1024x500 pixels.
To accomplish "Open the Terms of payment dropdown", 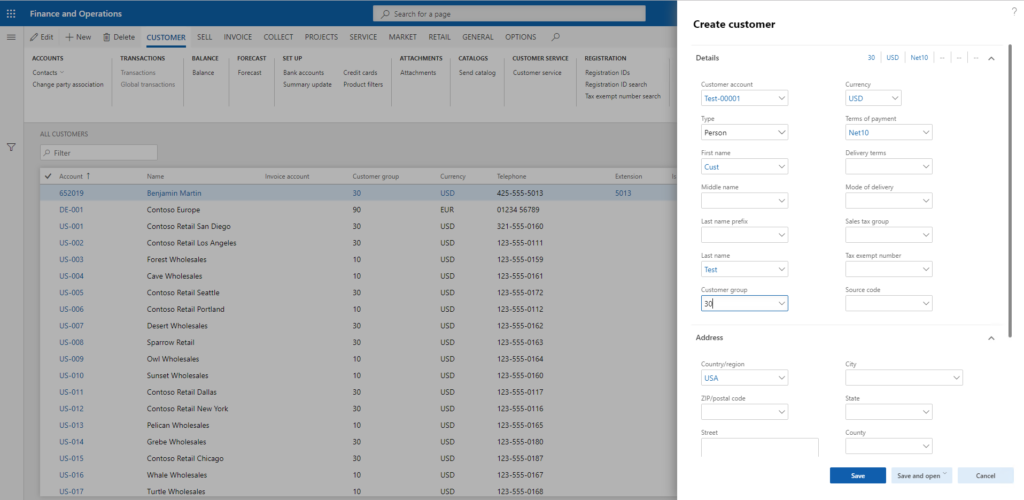I will pos(926,133).
